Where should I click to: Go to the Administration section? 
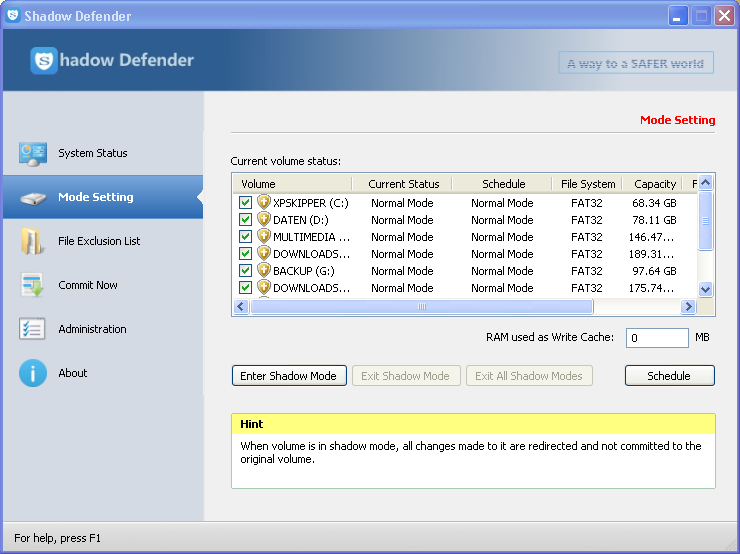pyautogui.click(x=103, y=329)
